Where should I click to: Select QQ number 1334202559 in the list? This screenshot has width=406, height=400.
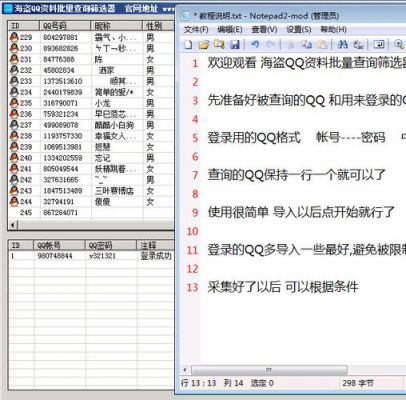click(x=63, y=158)
